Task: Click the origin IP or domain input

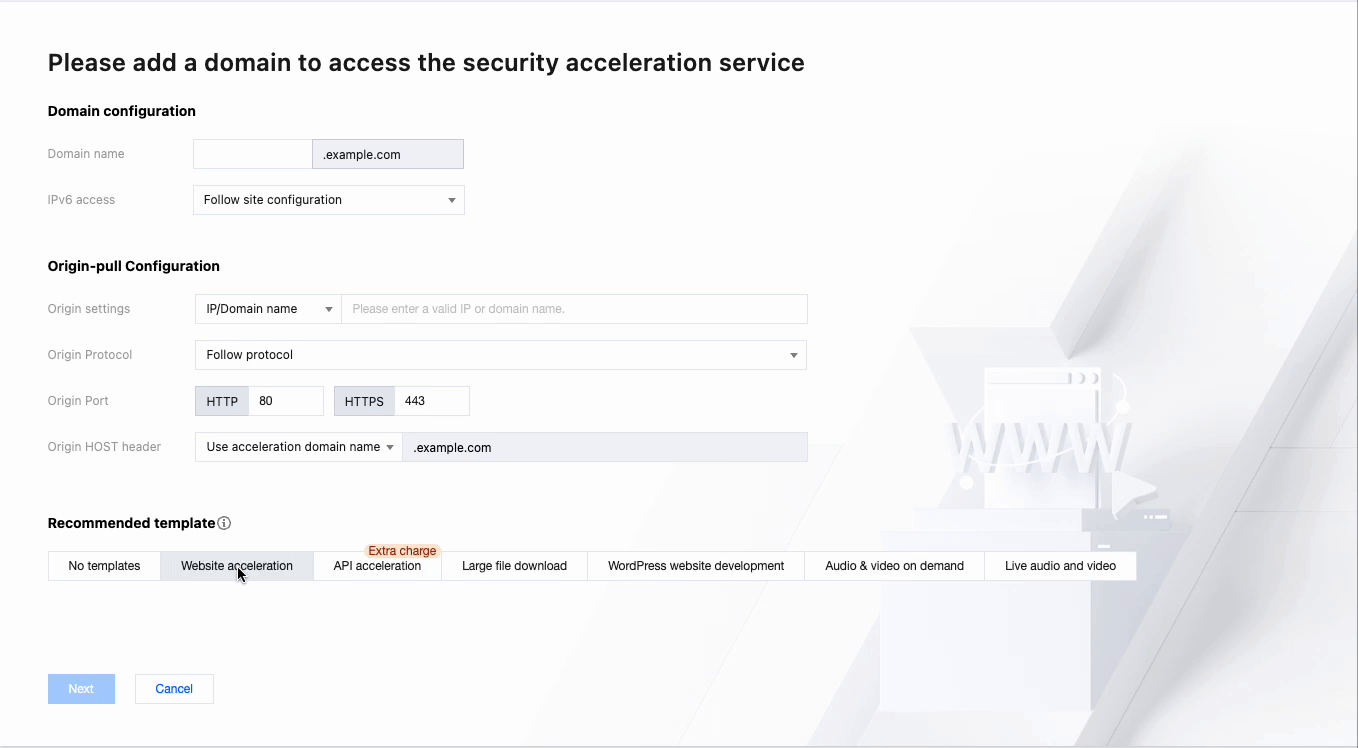Action: pyautogui.click(x=574, y=309)
